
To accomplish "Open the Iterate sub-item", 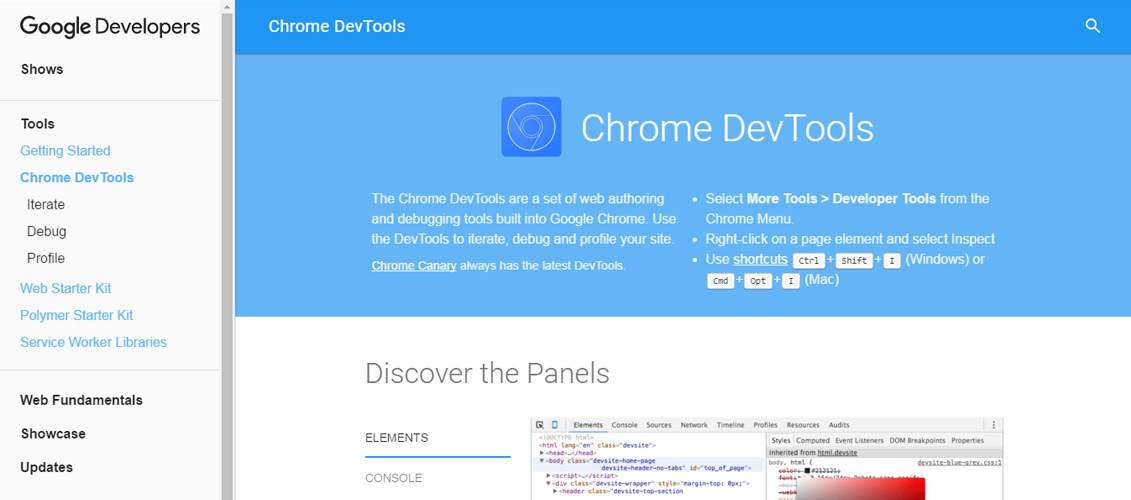I will tap(45, 205).
